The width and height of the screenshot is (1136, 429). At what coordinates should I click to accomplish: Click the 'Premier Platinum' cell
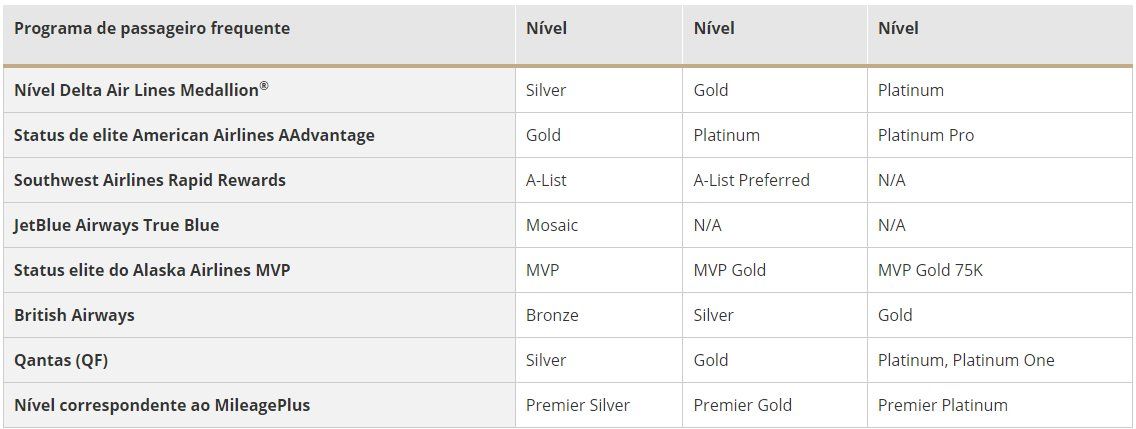(943, 405)
